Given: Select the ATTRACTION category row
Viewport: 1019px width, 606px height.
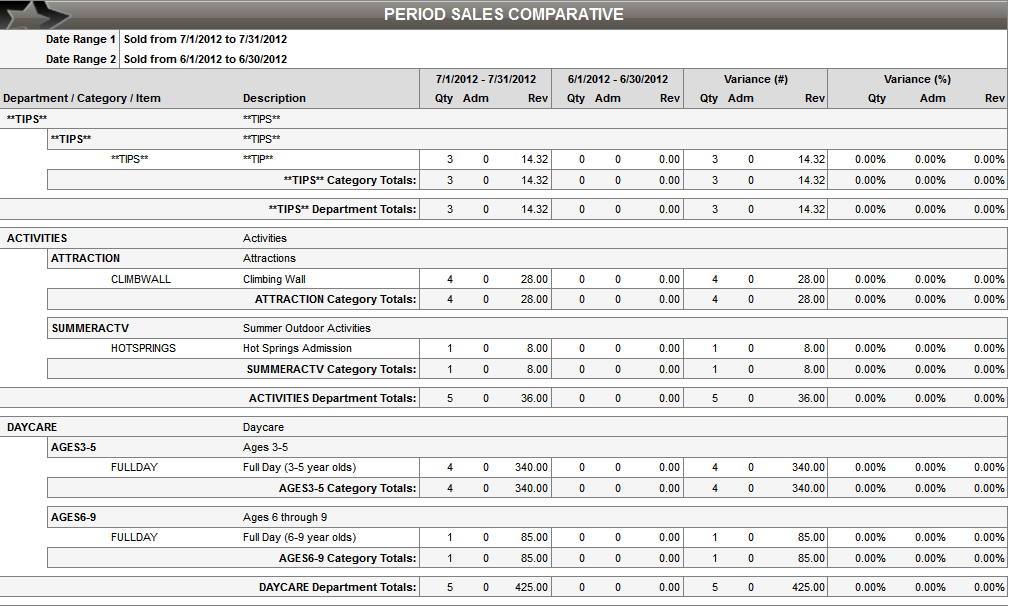Looking at the screenshot, I should pyautogui.click(x=85, y=258).
